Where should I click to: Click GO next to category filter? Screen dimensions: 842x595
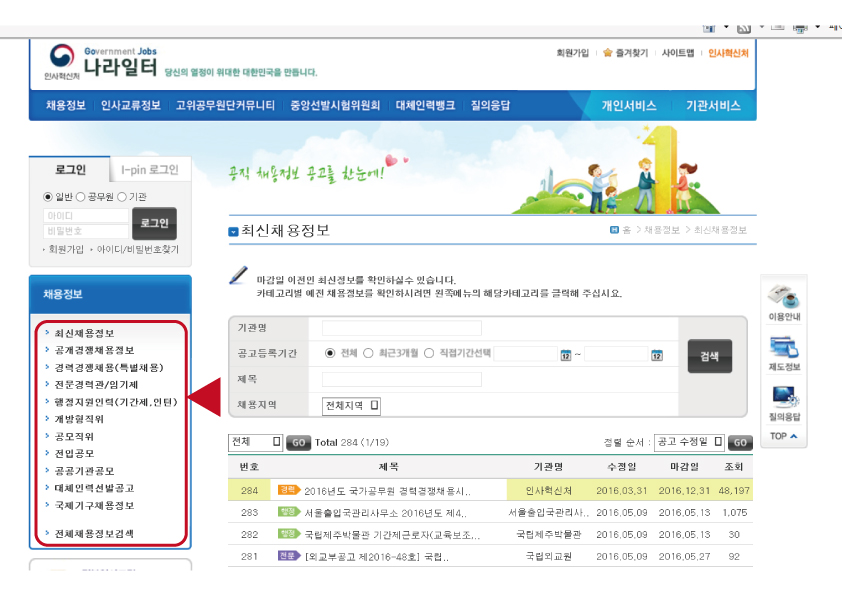coord(299,442)
